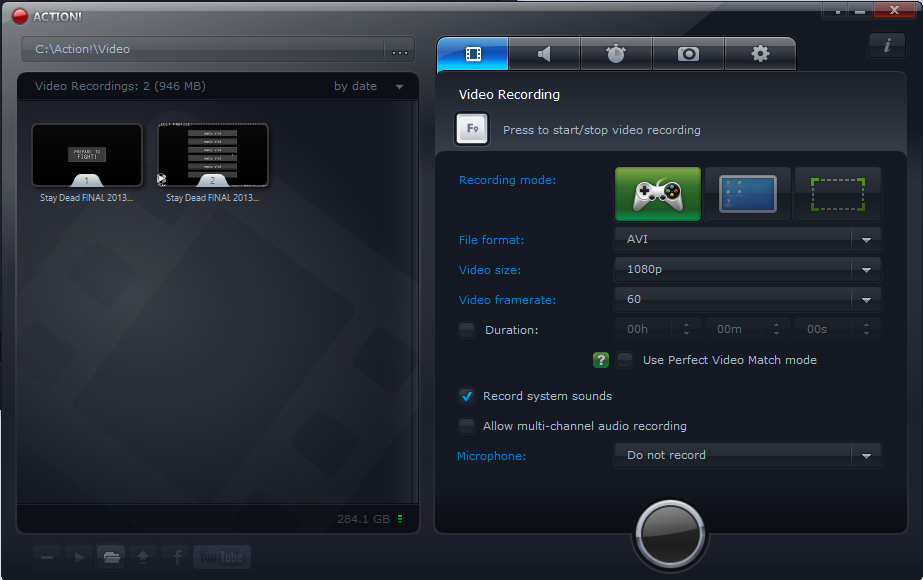The image size is (923, 580).
Task: Click the upload arrow icon
Action: click(x=143, y=557)
